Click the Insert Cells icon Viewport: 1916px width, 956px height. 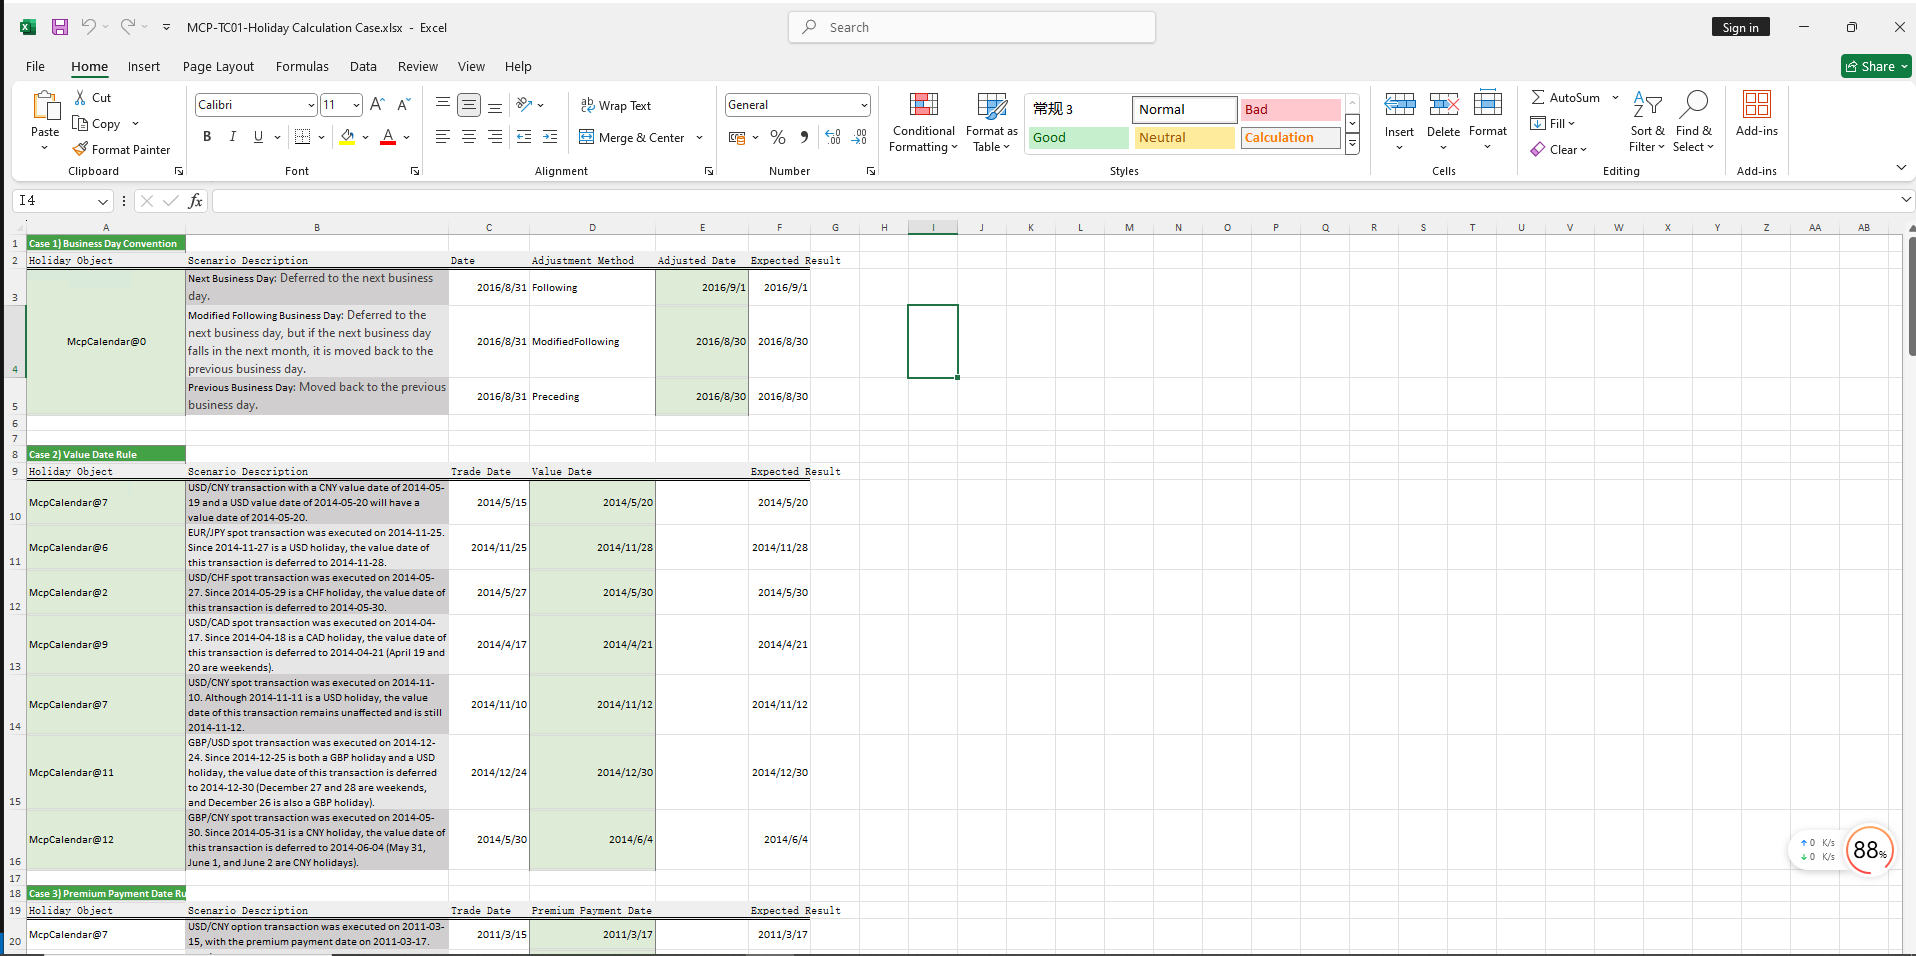[1399, 104]
